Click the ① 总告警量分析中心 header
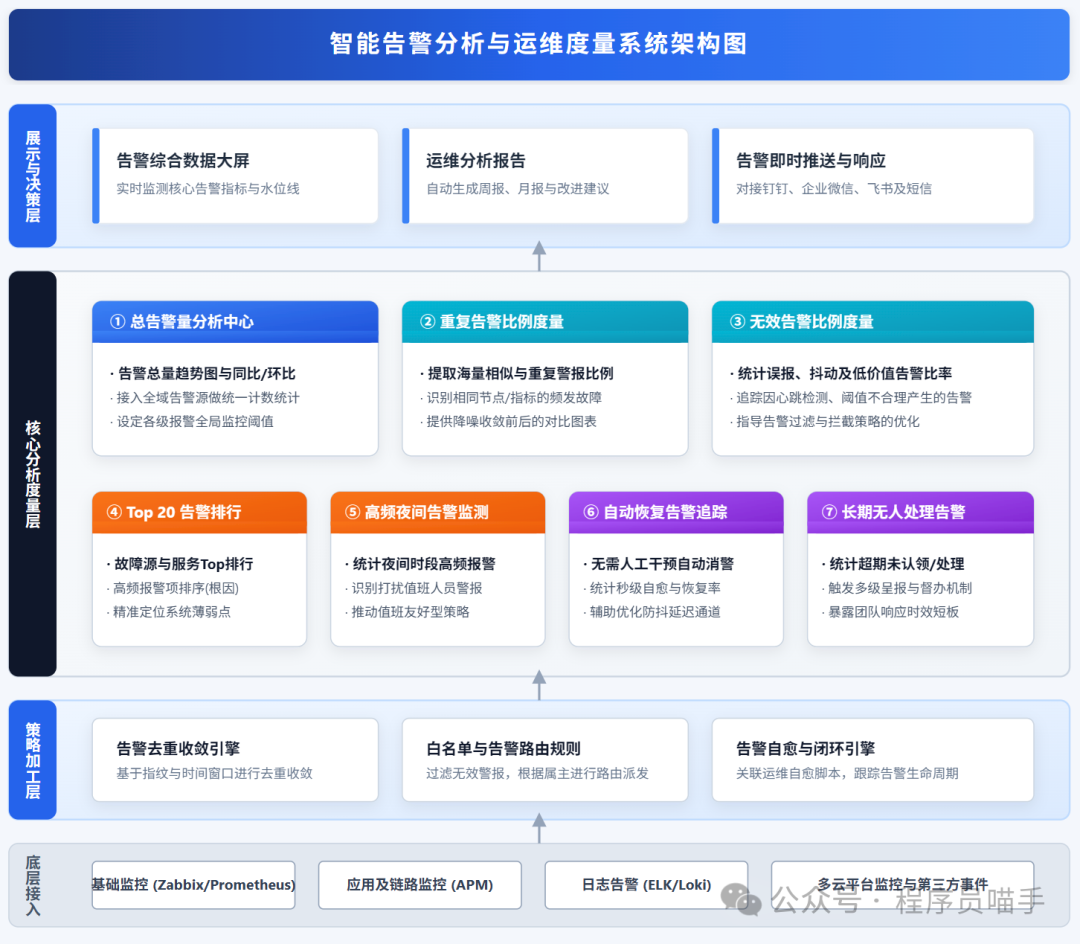 click(x=235, y=322)
